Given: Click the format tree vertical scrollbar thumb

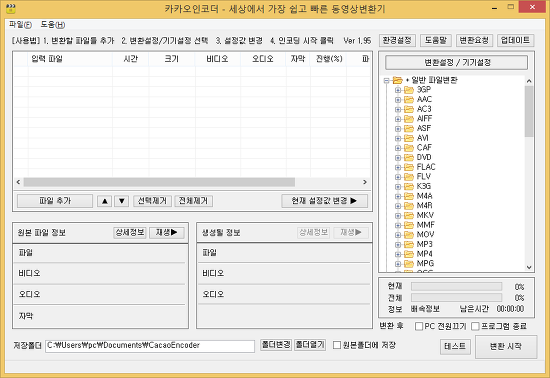Looking at the screenshot, I should pyautogui.click(x=529, y=111).
